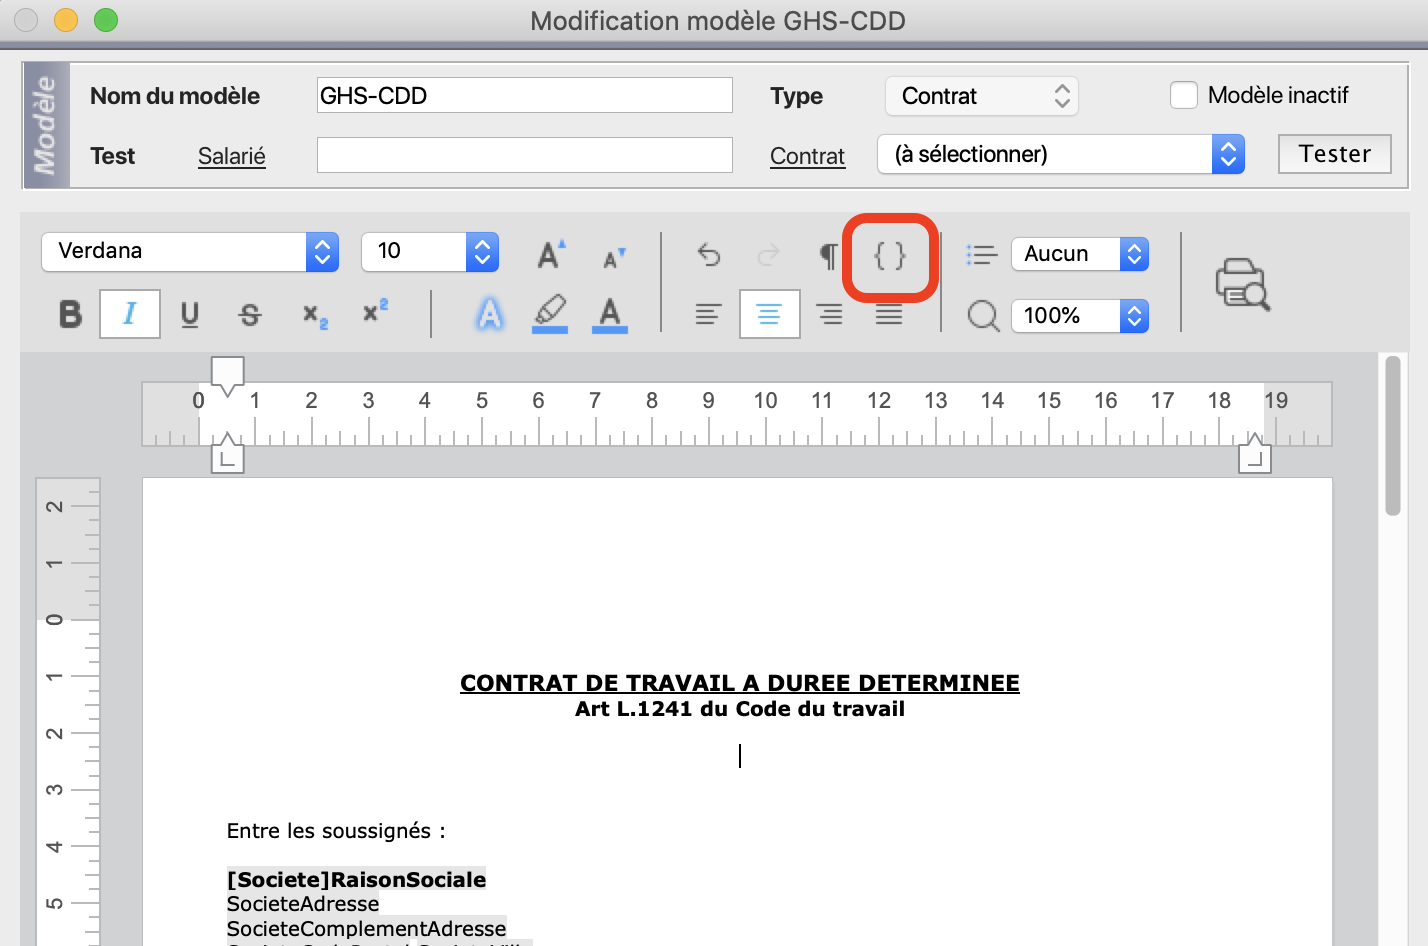Click the Tester button

click(1335, 154)
